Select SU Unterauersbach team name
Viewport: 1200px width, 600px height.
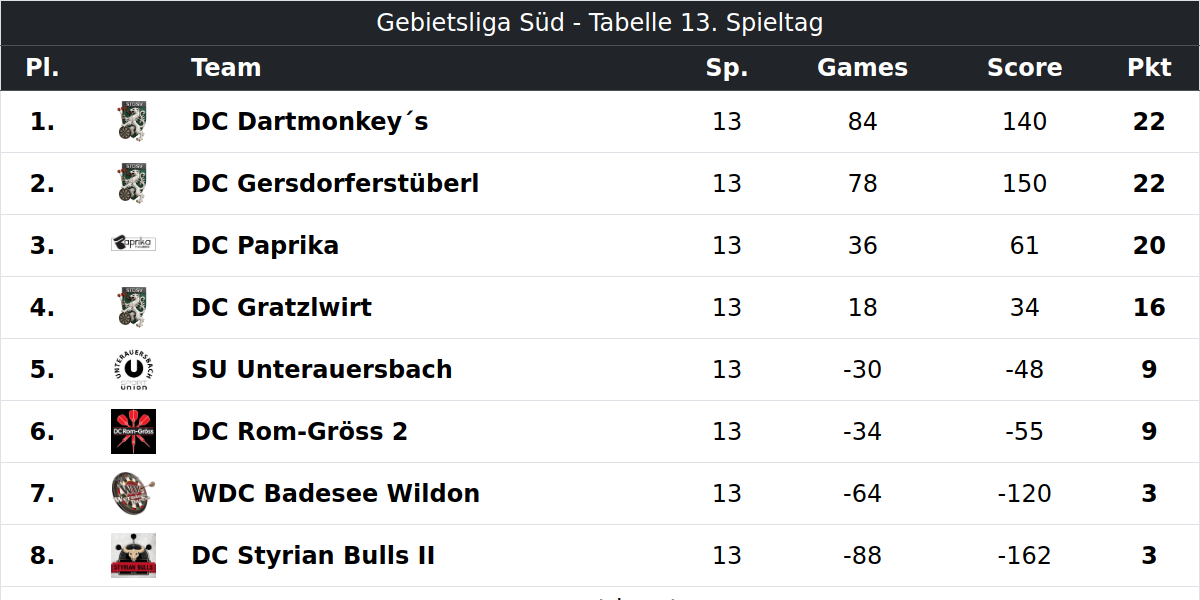pos(322,370)
